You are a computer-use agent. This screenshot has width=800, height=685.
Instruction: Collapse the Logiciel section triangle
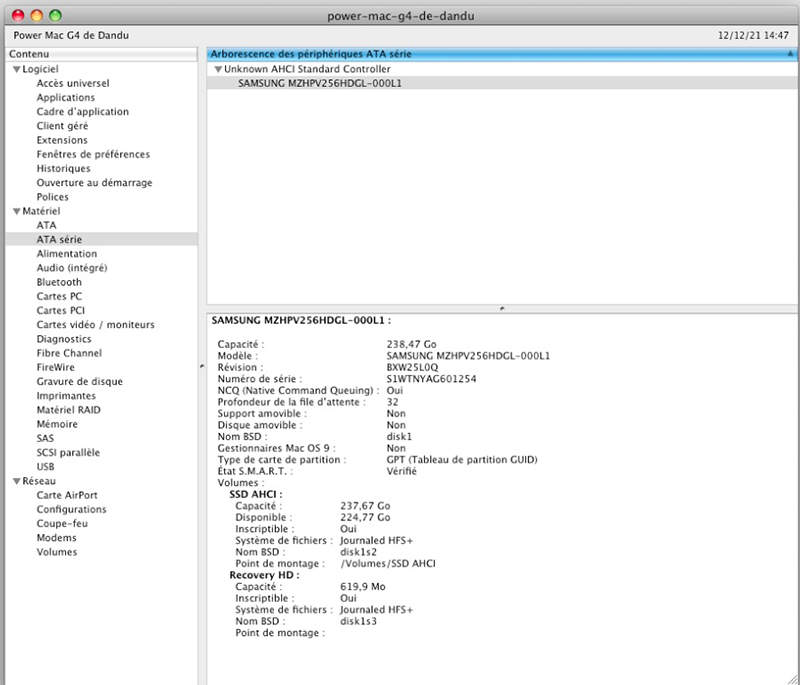click(16, 70)
